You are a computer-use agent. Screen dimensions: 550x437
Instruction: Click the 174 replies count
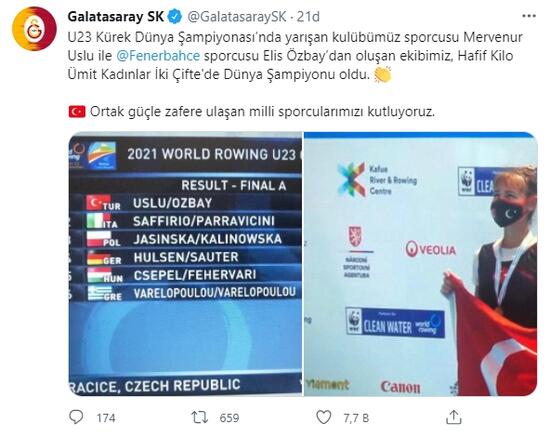(106, 418)
